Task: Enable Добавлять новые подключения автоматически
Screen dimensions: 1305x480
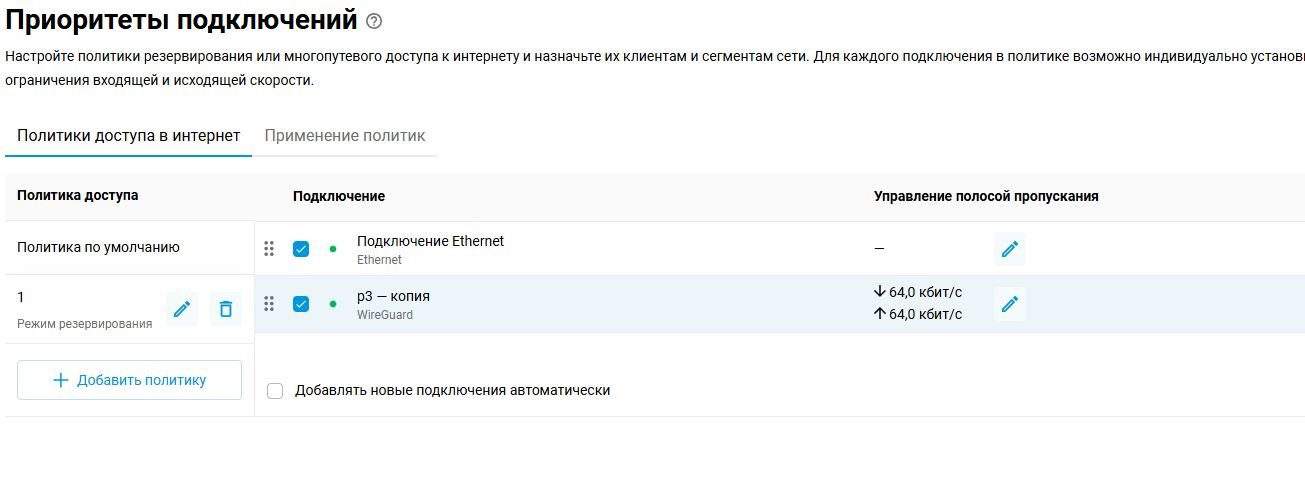Action: coord(276,391)
